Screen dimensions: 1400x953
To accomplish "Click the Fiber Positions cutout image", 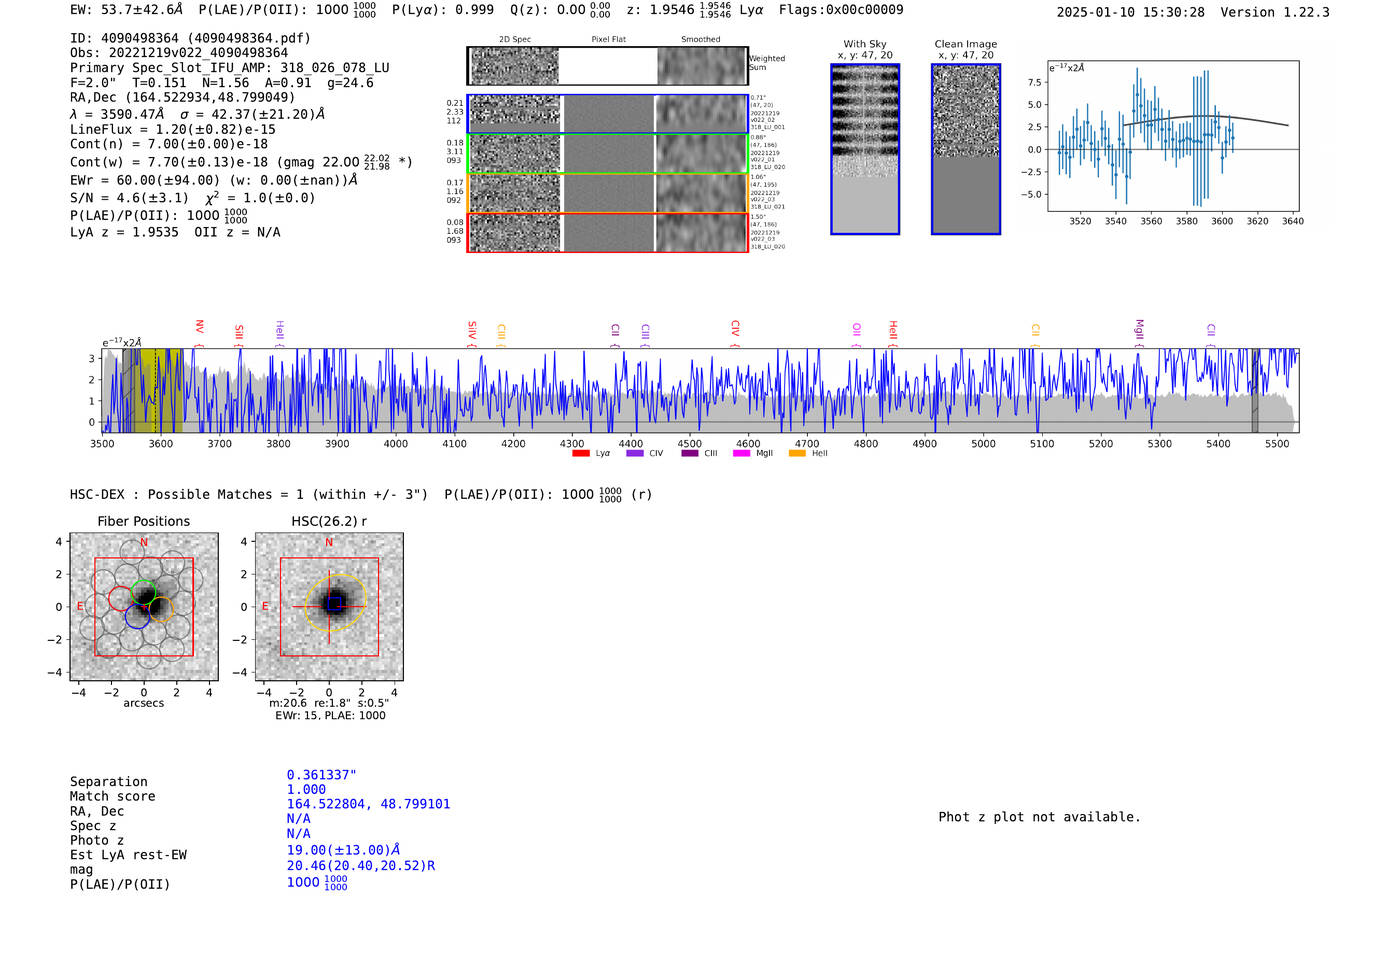I will pyautogui.click(x=144, y=607).
